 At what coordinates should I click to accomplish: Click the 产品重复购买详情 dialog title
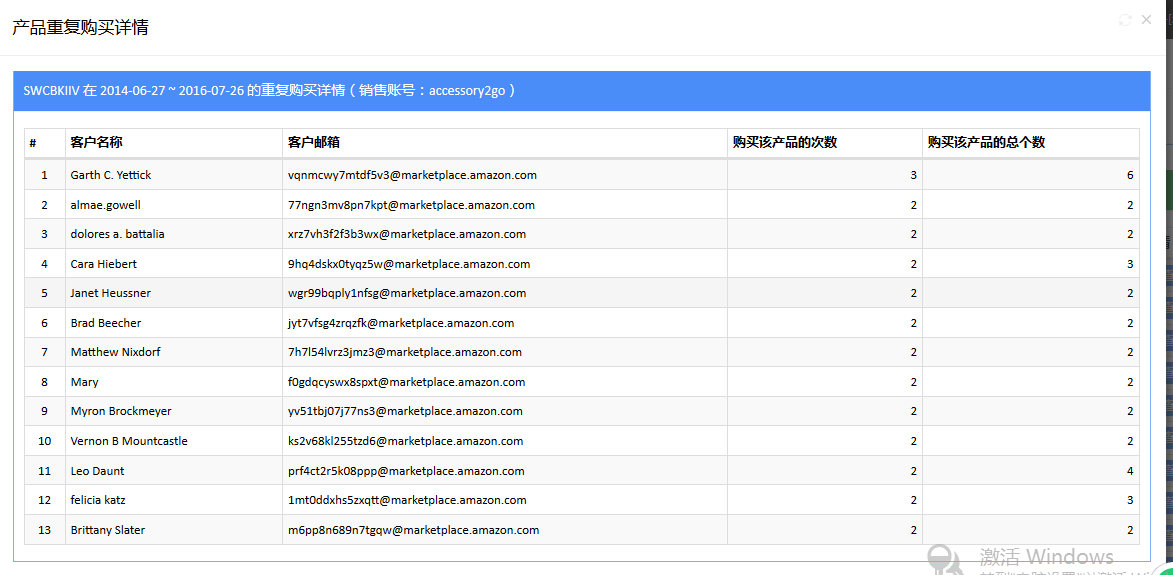pos(80,28)
